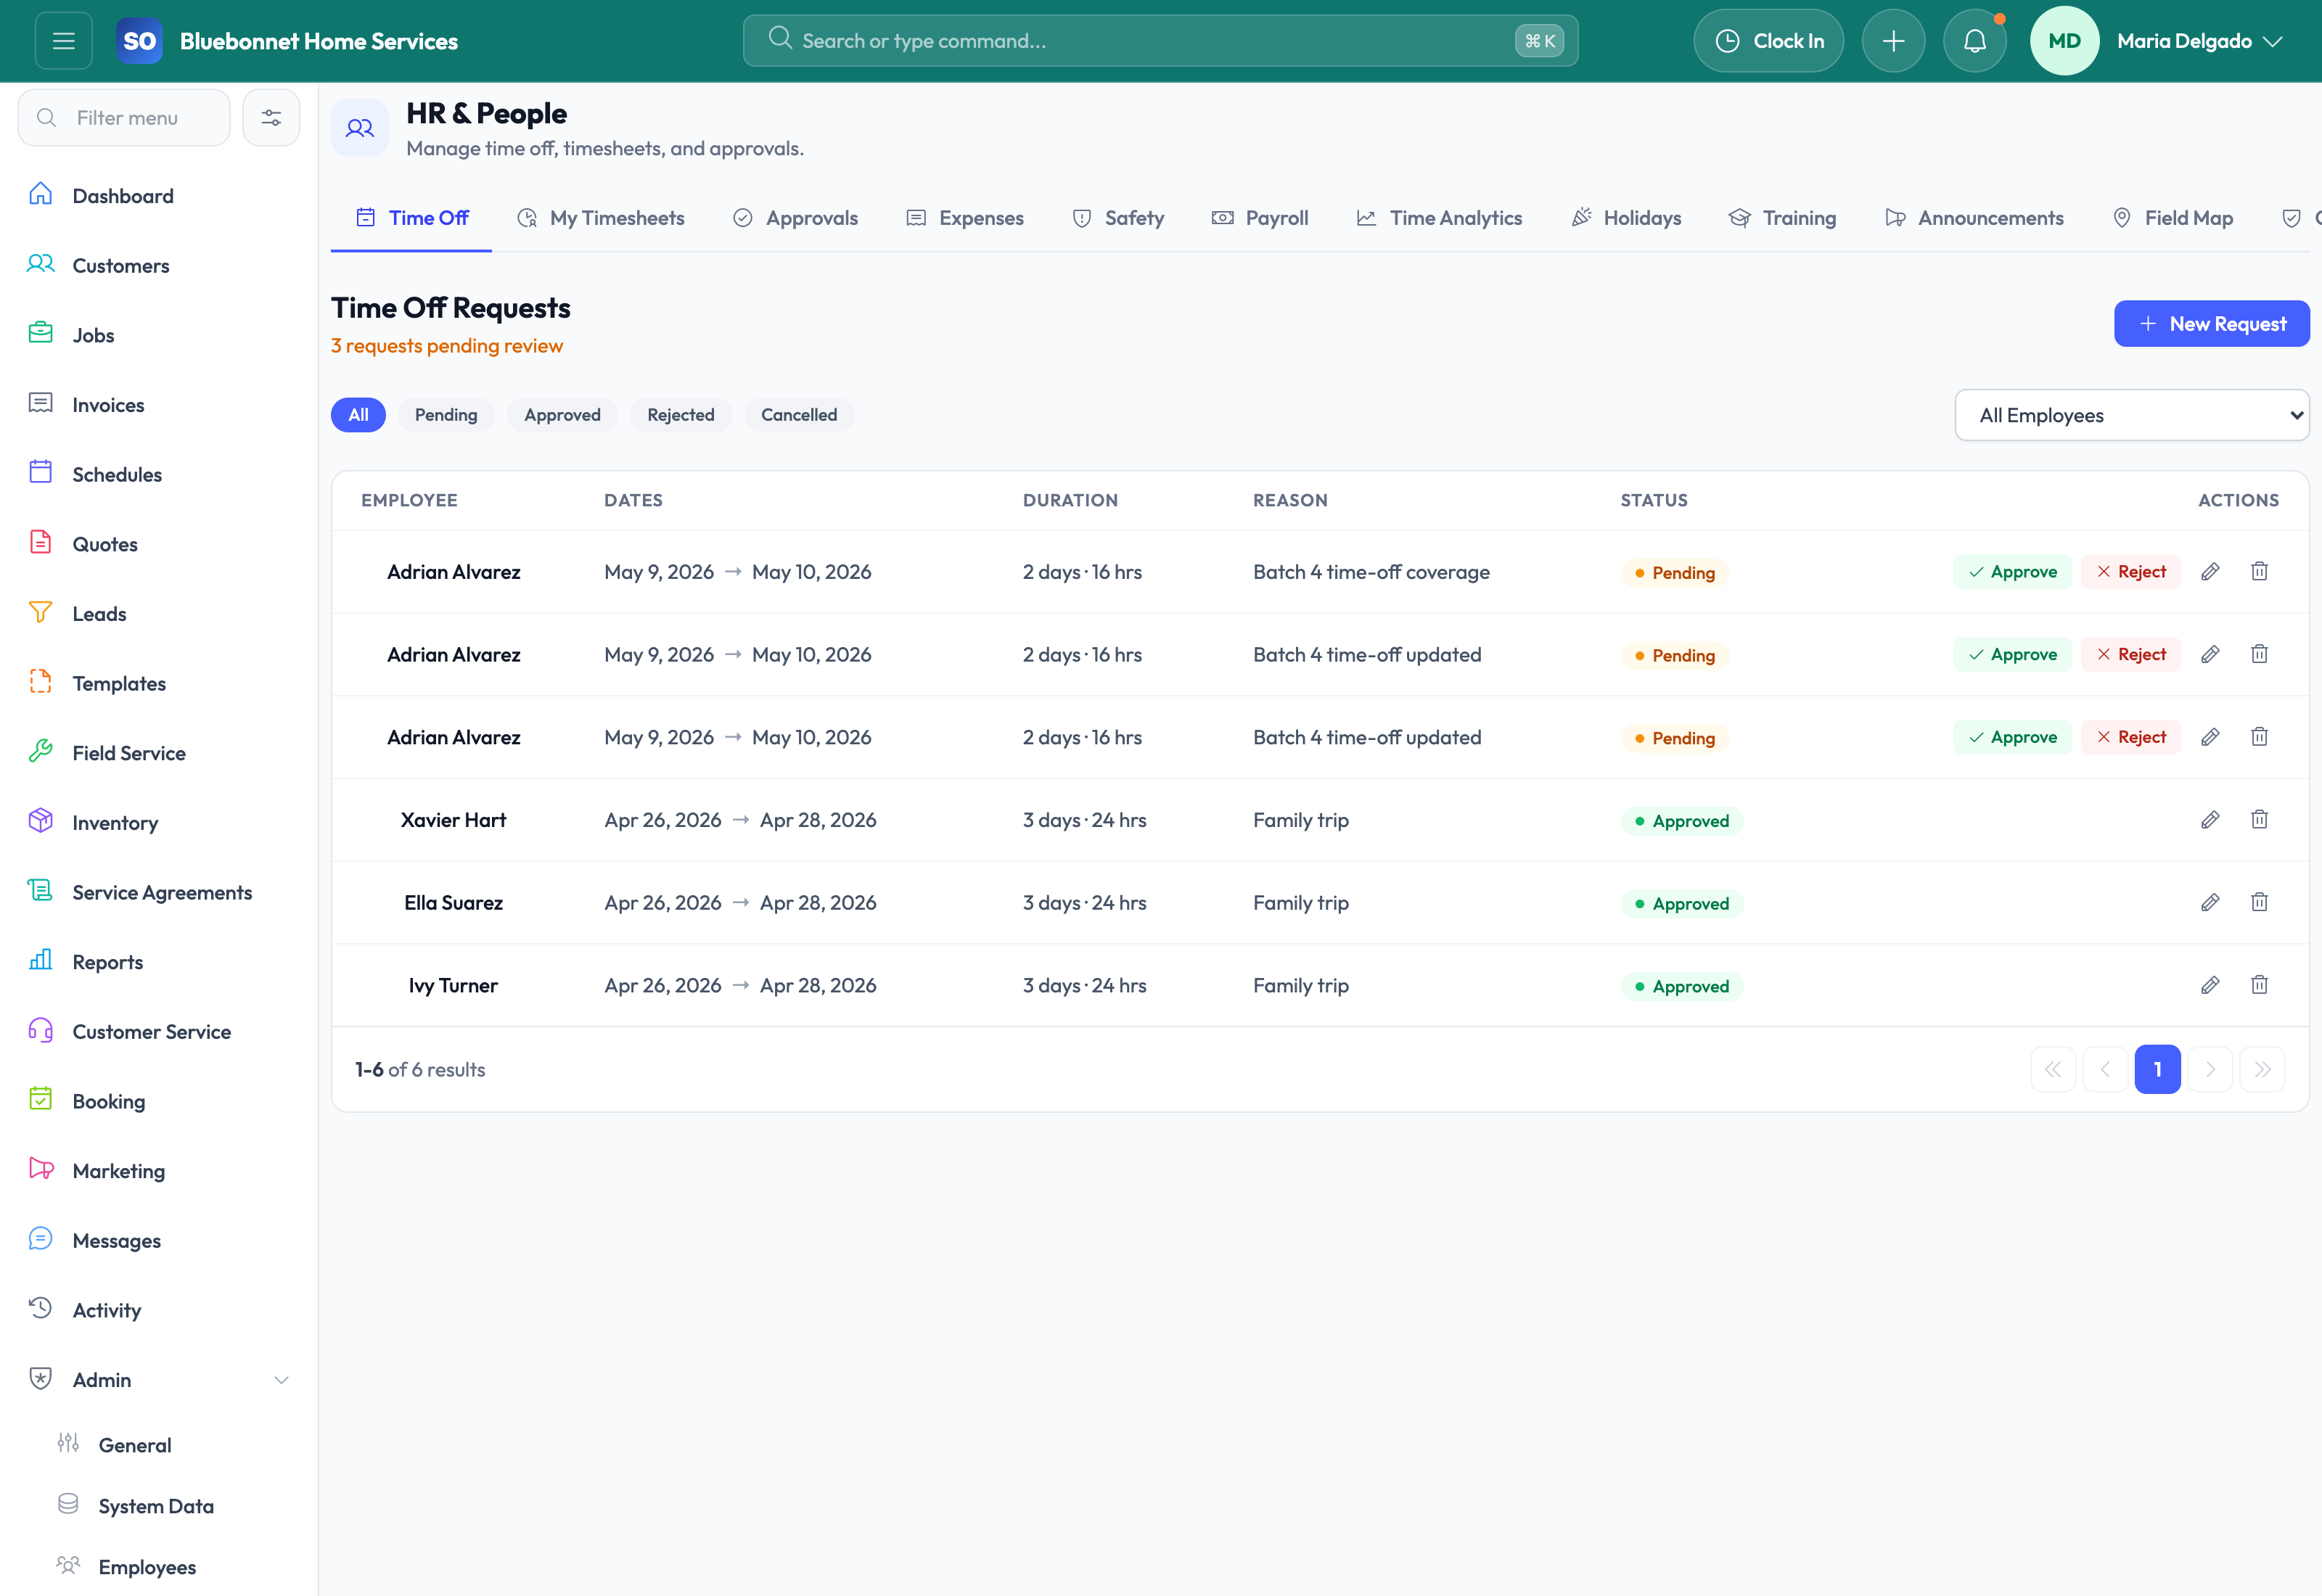Open Leads in sidebar
The image size is (2322, 1596).
point(159,614)
